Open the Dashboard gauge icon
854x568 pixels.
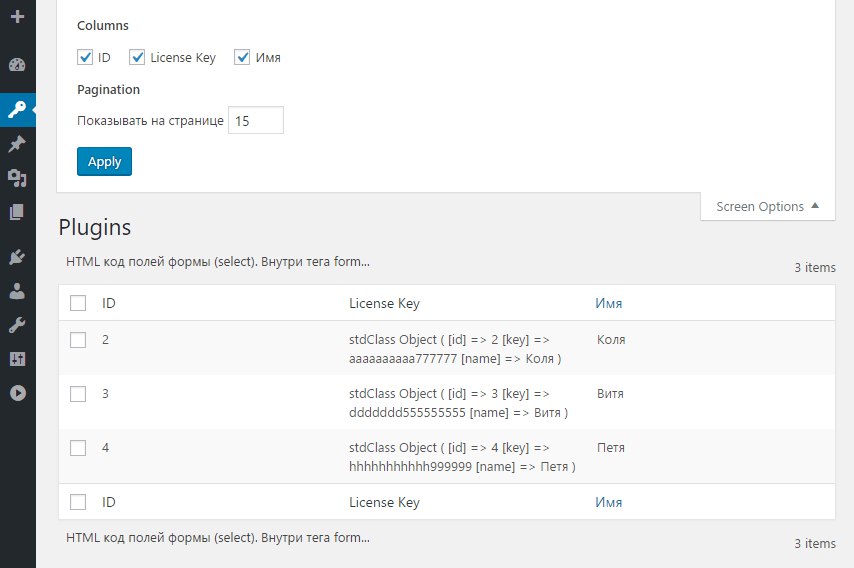point(17,65)
